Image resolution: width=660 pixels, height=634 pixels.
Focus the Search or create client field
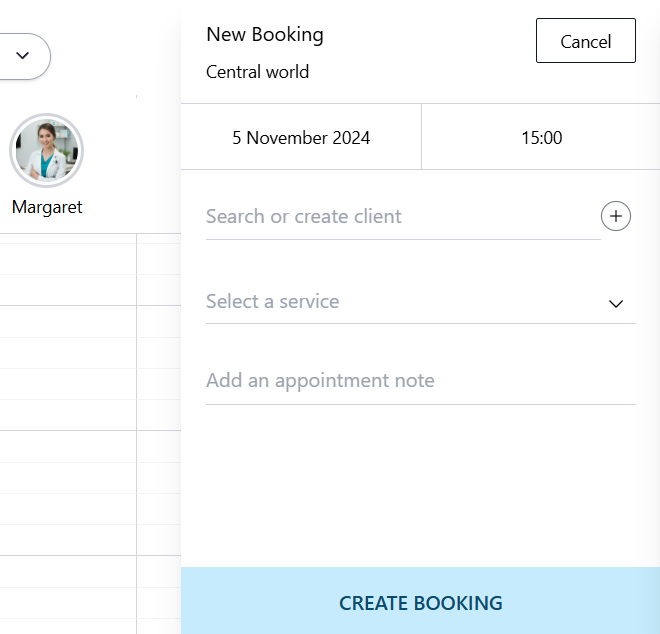pos(402,217)
